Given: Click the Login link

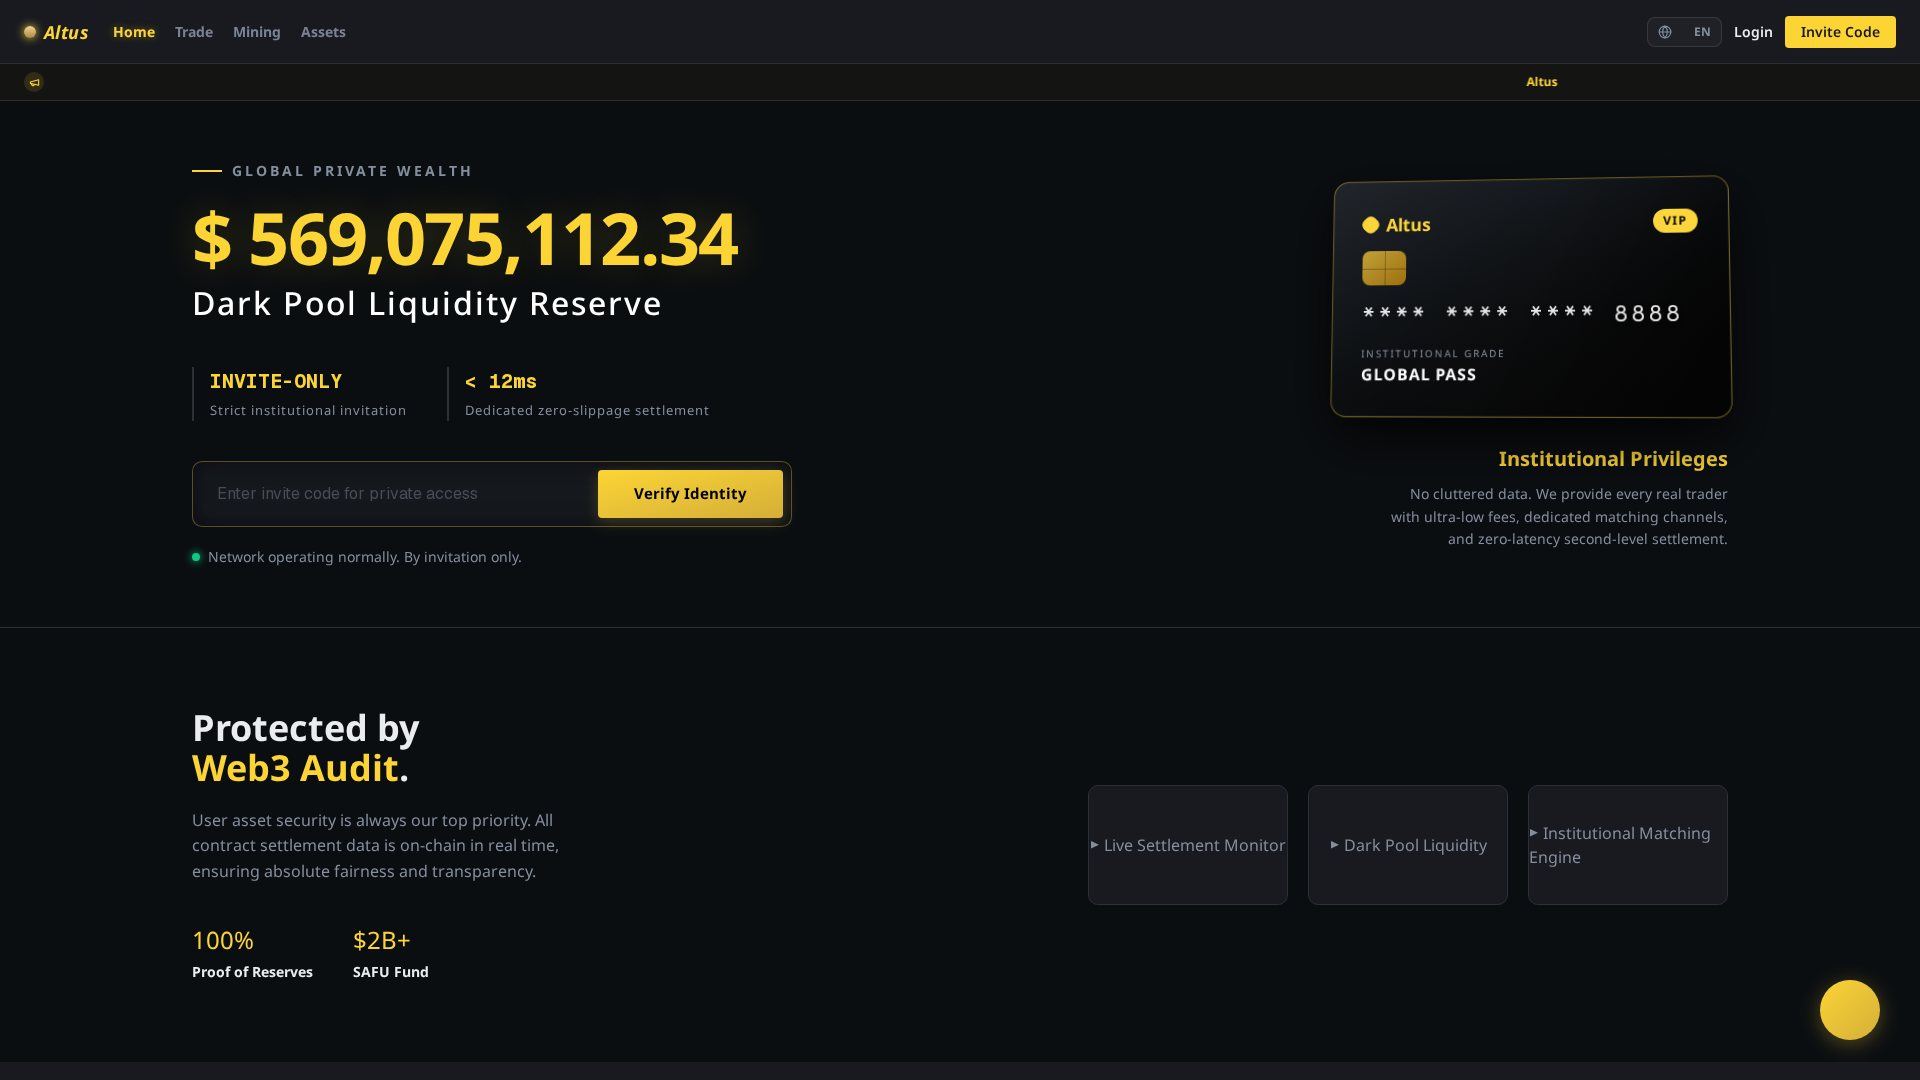Looking at the screenshot, I should click(1753, 32).
